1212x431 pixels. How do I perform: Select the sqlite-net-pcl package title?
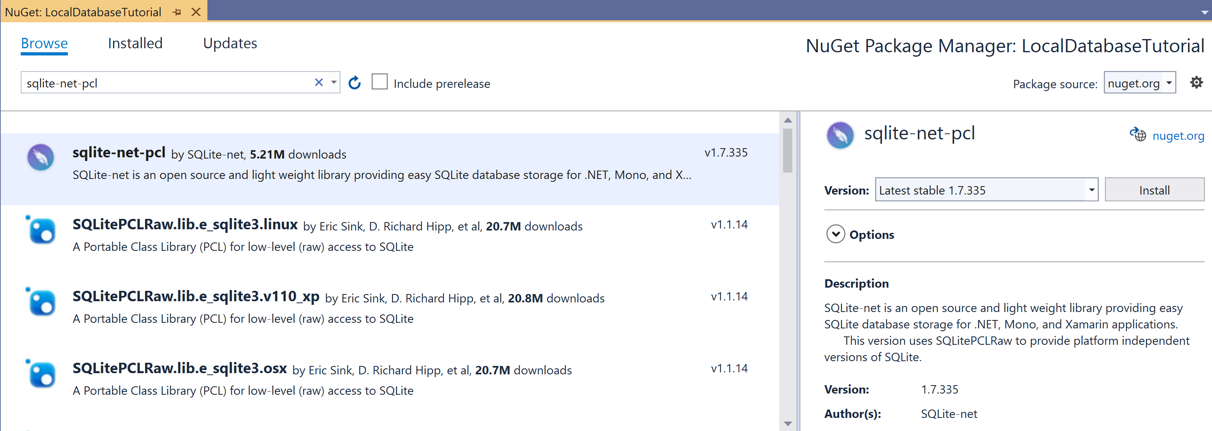(119, 153)
